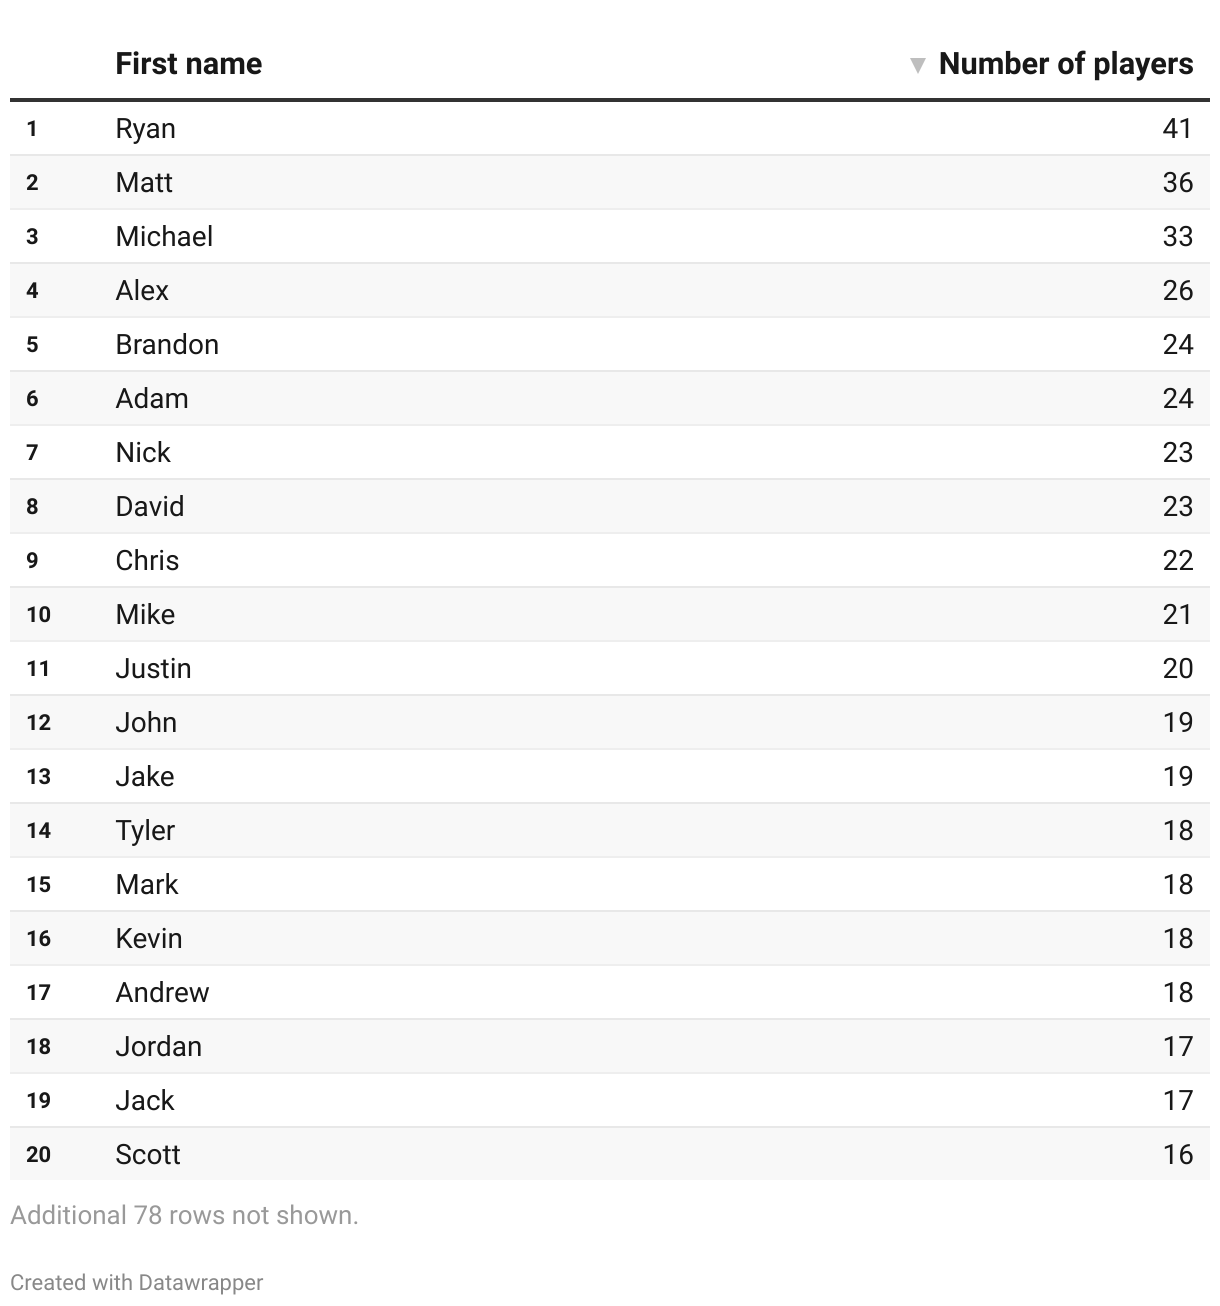Click the Matt name cell
The image size is (1220, 1306).
click(144, 183)
